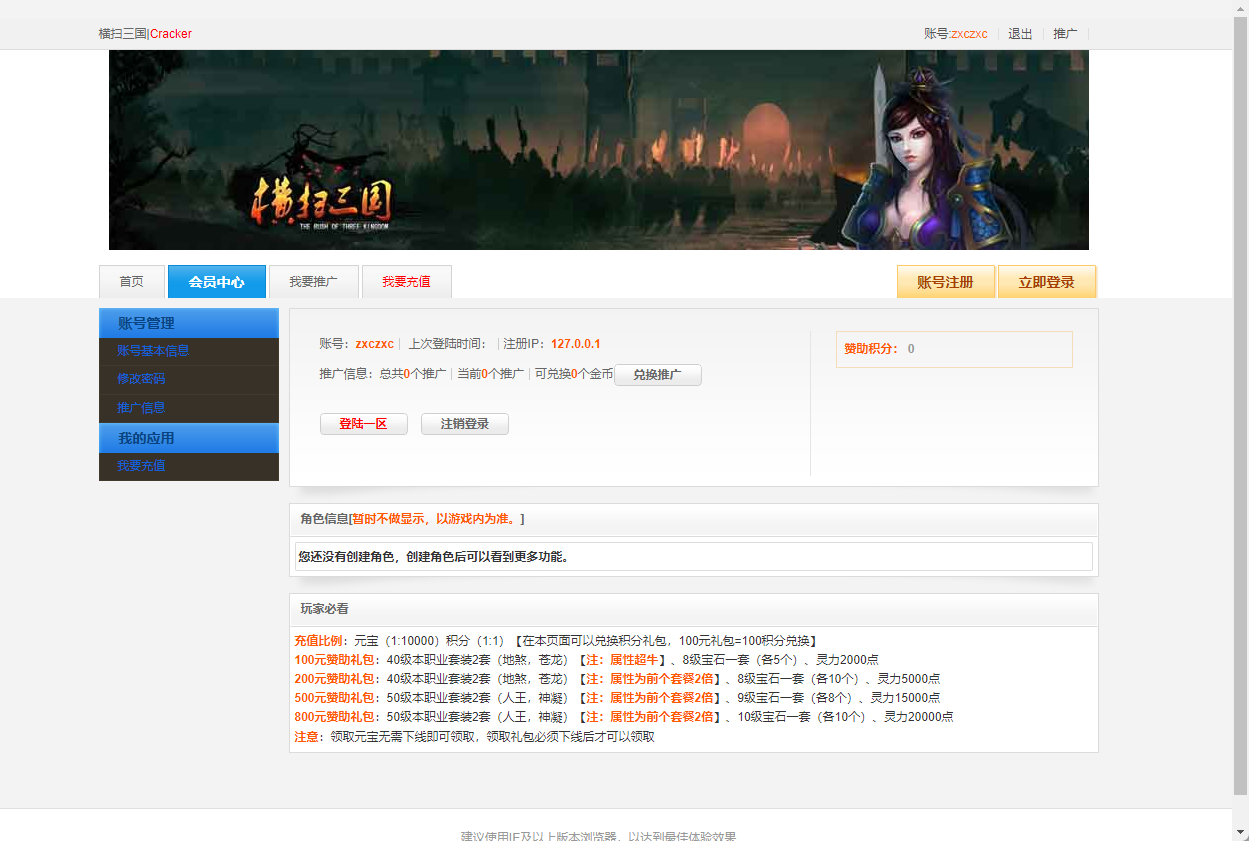1249x841 pixels.
Task: Click the 登陆一区 button
Action: [363, 424]
